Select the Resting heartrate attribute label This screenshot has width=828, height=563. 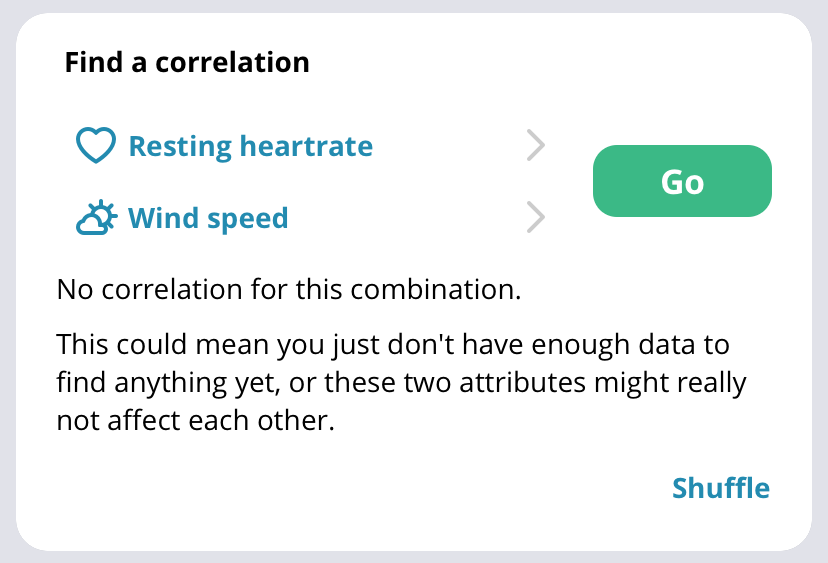[251, 146]
